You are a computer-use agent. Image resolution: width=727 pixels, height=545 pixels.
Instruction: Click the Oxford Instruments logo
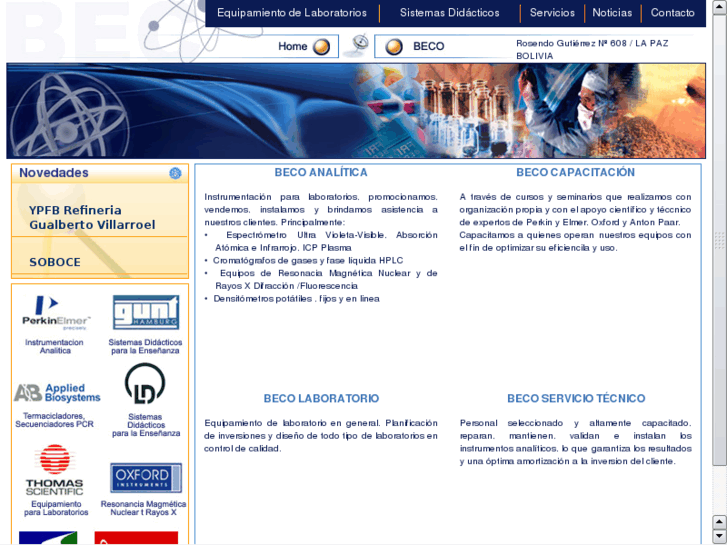point(146,478)
